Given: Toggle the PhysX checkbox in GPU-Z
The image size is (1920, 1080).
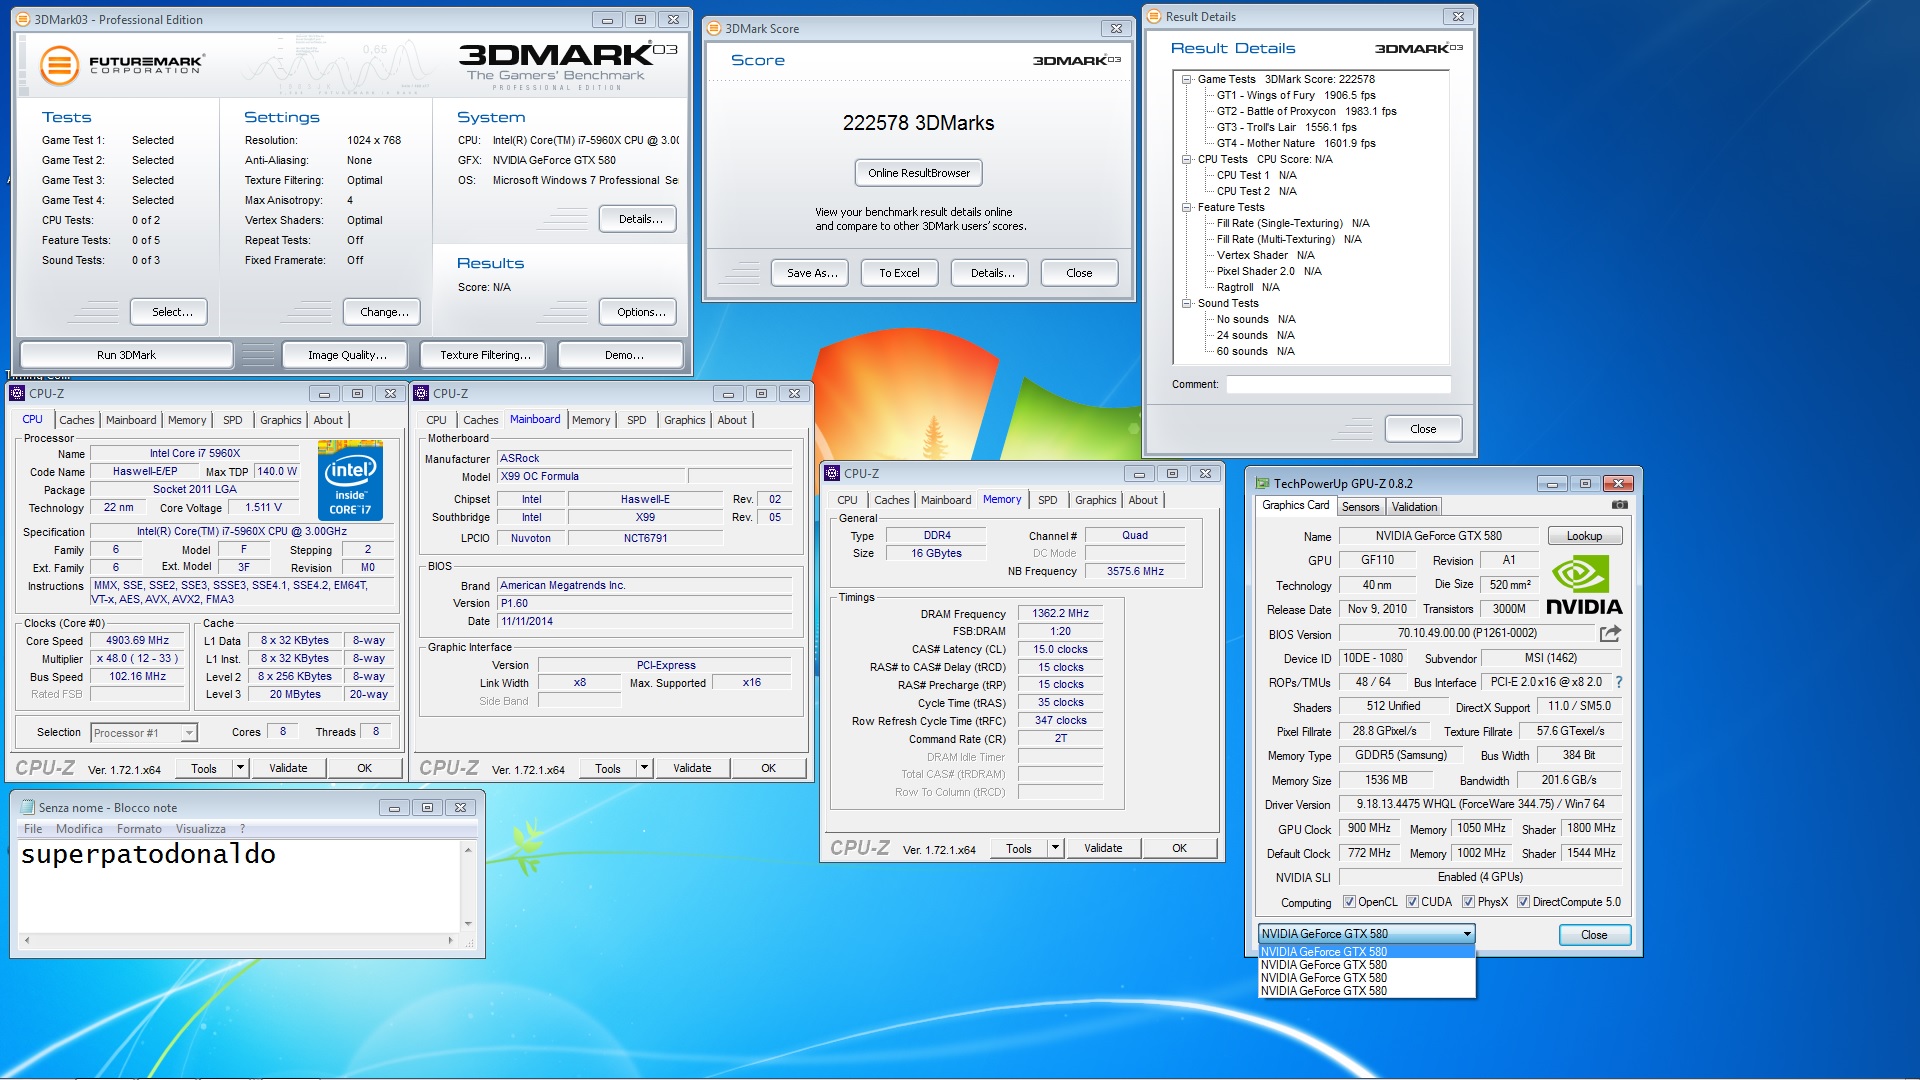Looking at the screenshot, I should [x=1468, y=902].
